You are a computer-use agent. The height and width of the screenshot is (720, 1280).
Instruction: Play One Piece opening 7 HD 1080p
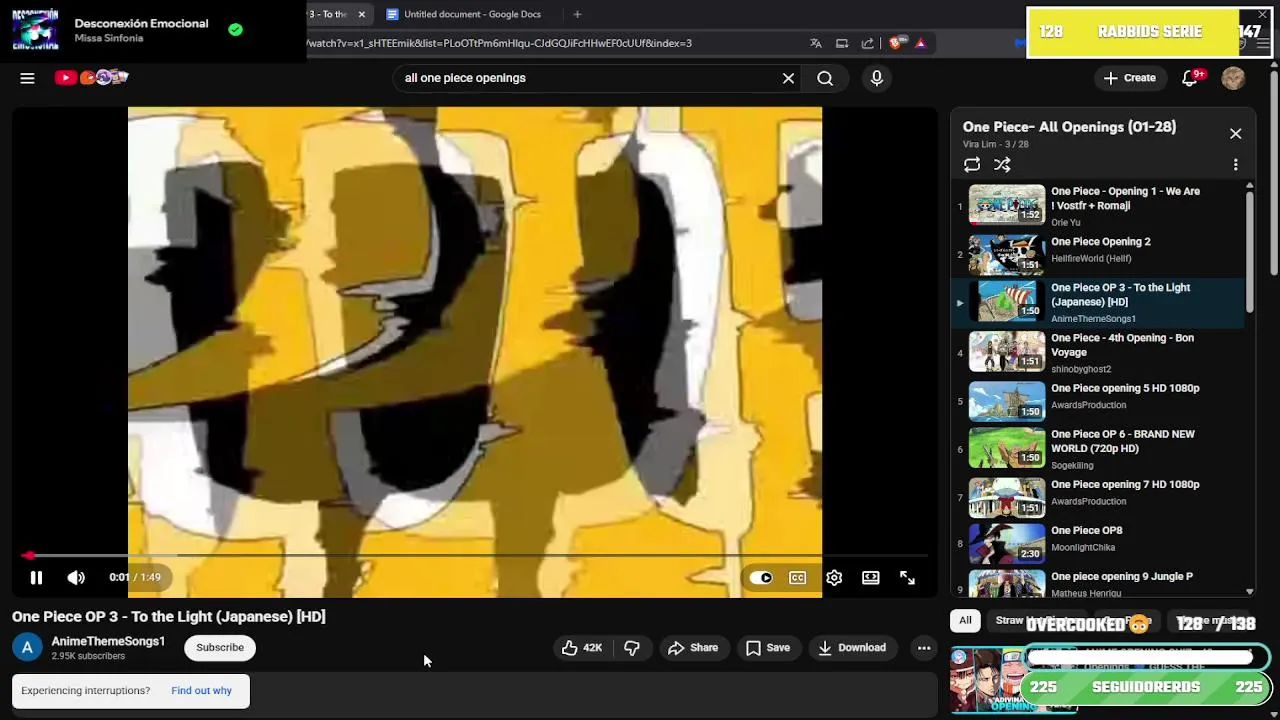pos(1099,497)
